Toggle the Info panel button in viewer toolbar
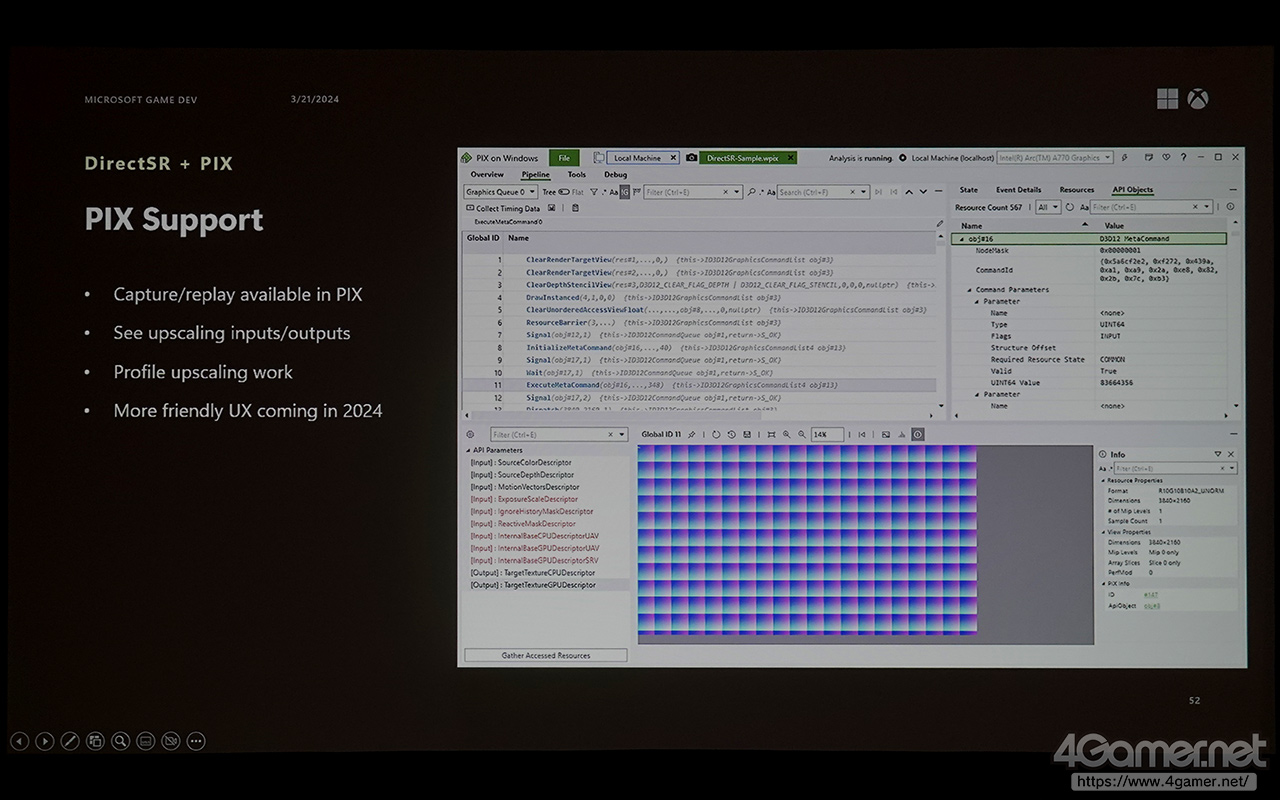Image resolution: width=1280 pixels, height=800 pixels. pyautogui.click(x=918, y=435)
